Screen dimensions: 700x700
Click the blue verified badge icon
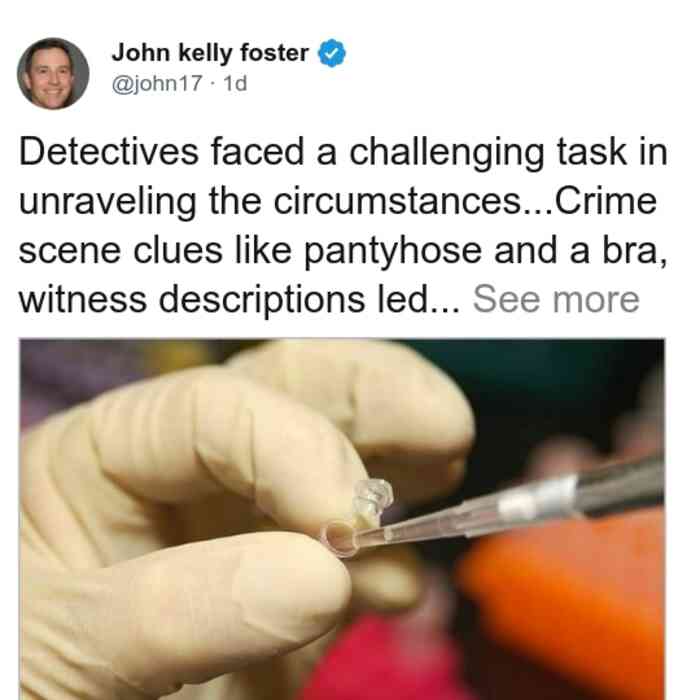pyautogui.click(x=331, y=53)
